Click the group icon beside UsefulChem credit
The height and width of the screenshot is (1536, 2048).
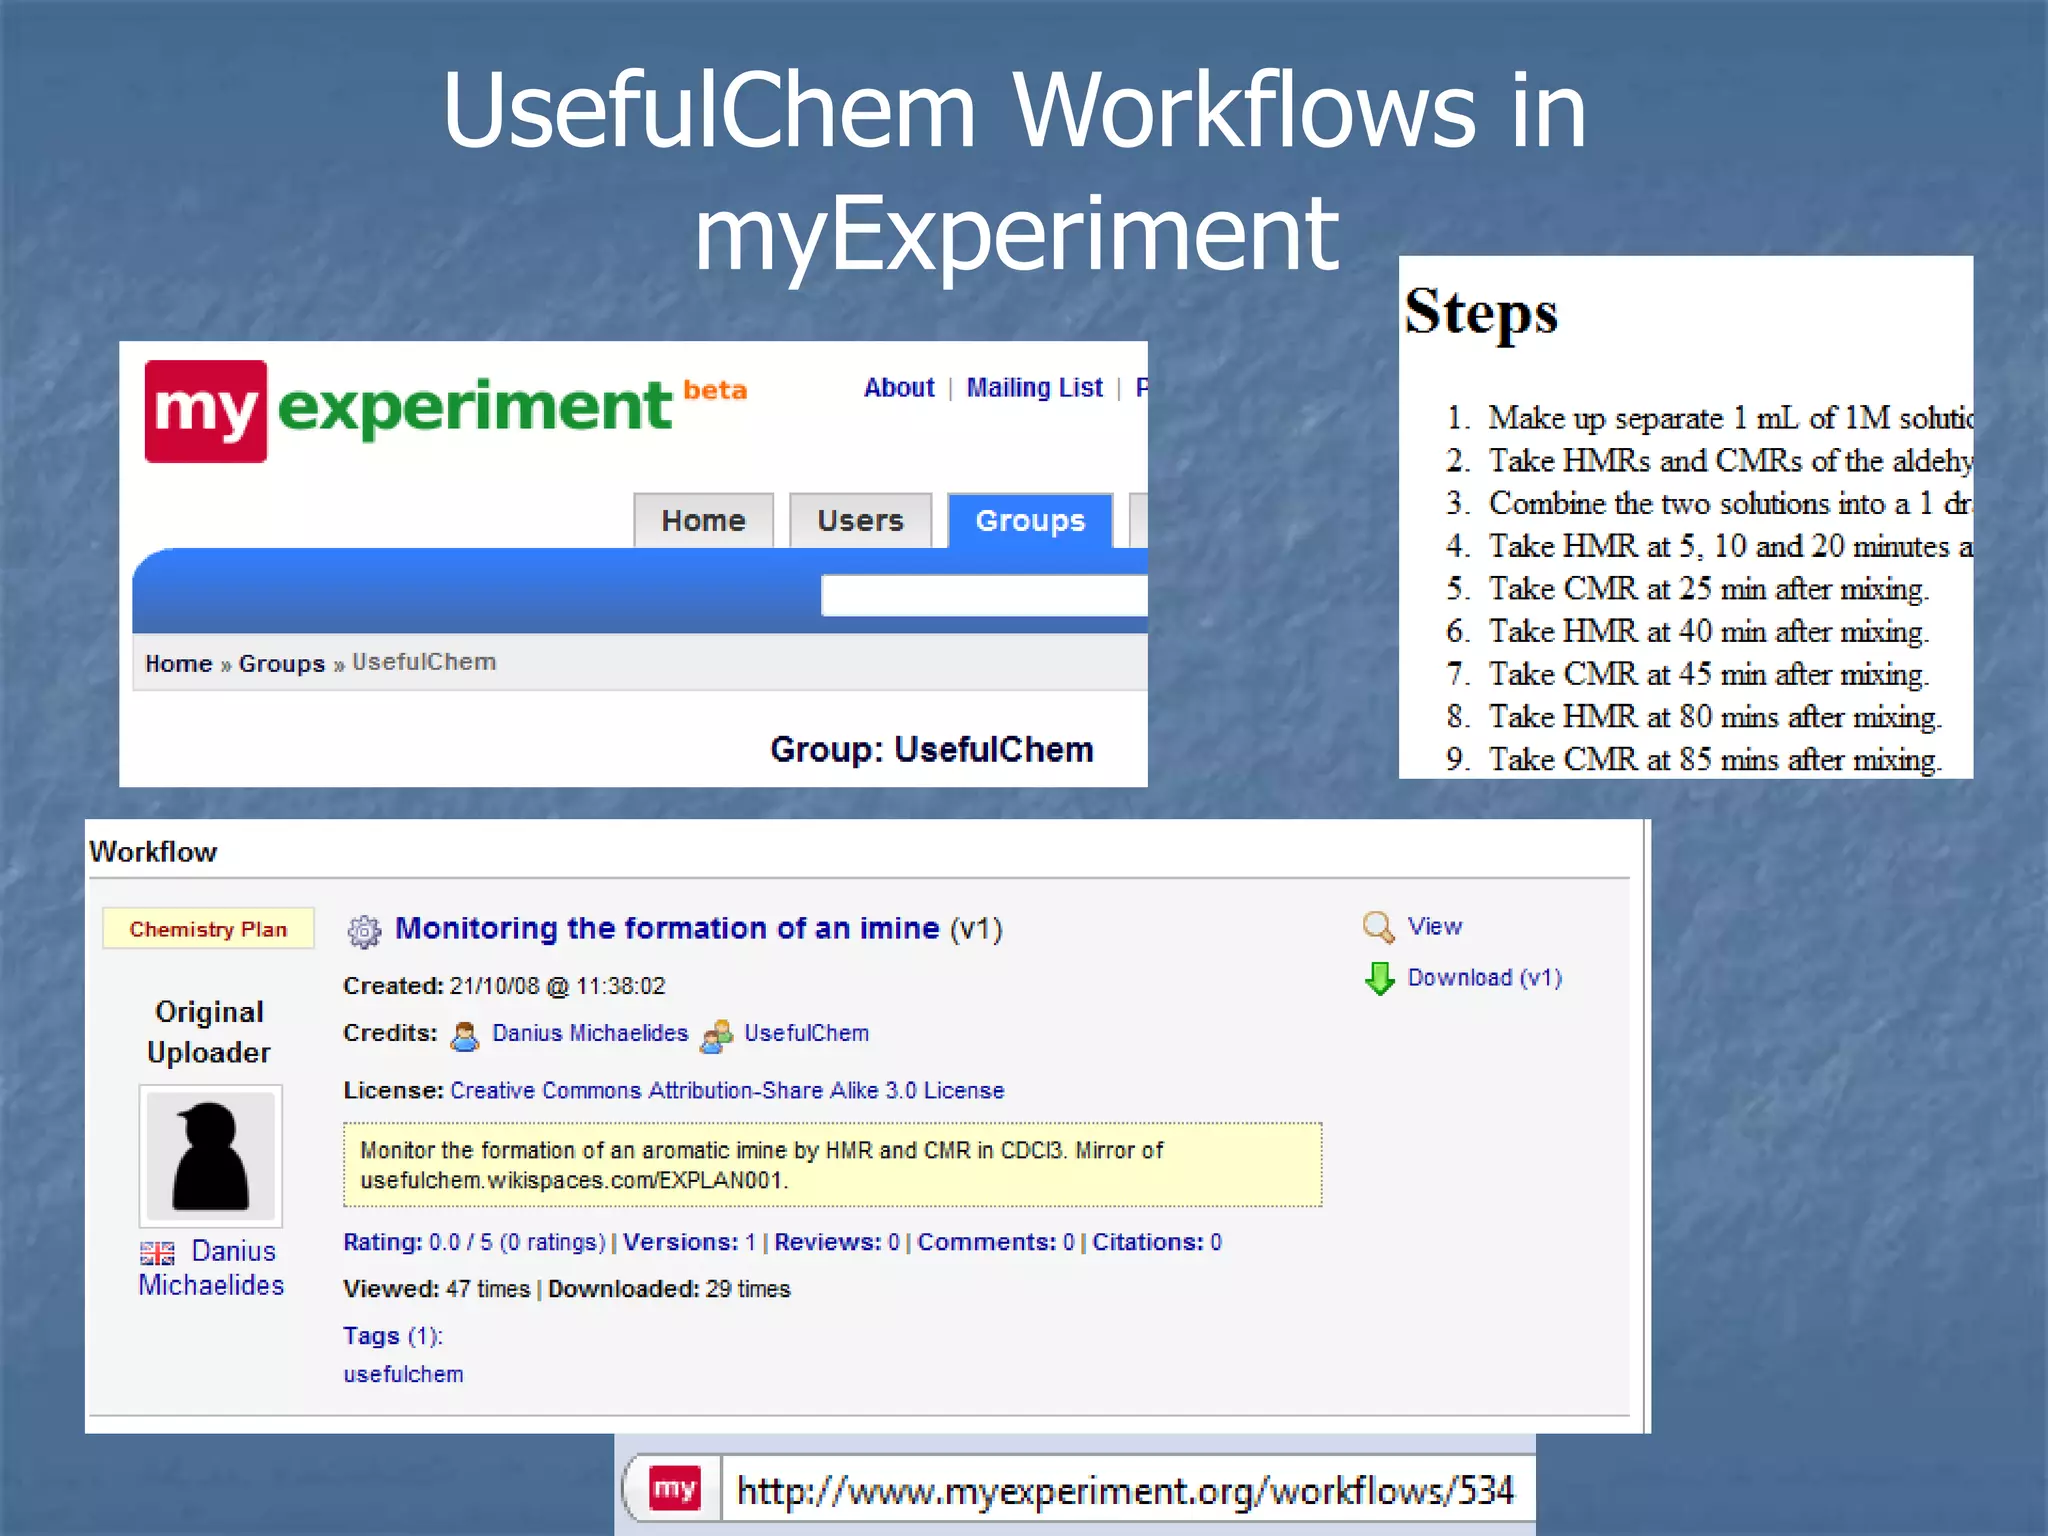(717, 1036)
